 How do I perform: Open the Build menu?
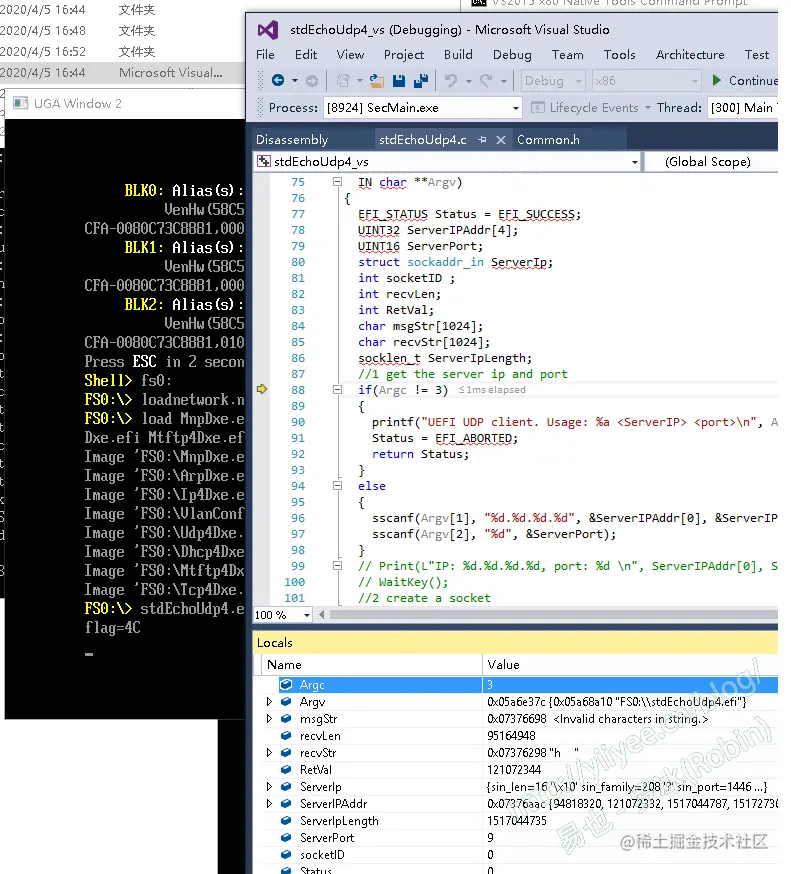click(x=458, y=55)
